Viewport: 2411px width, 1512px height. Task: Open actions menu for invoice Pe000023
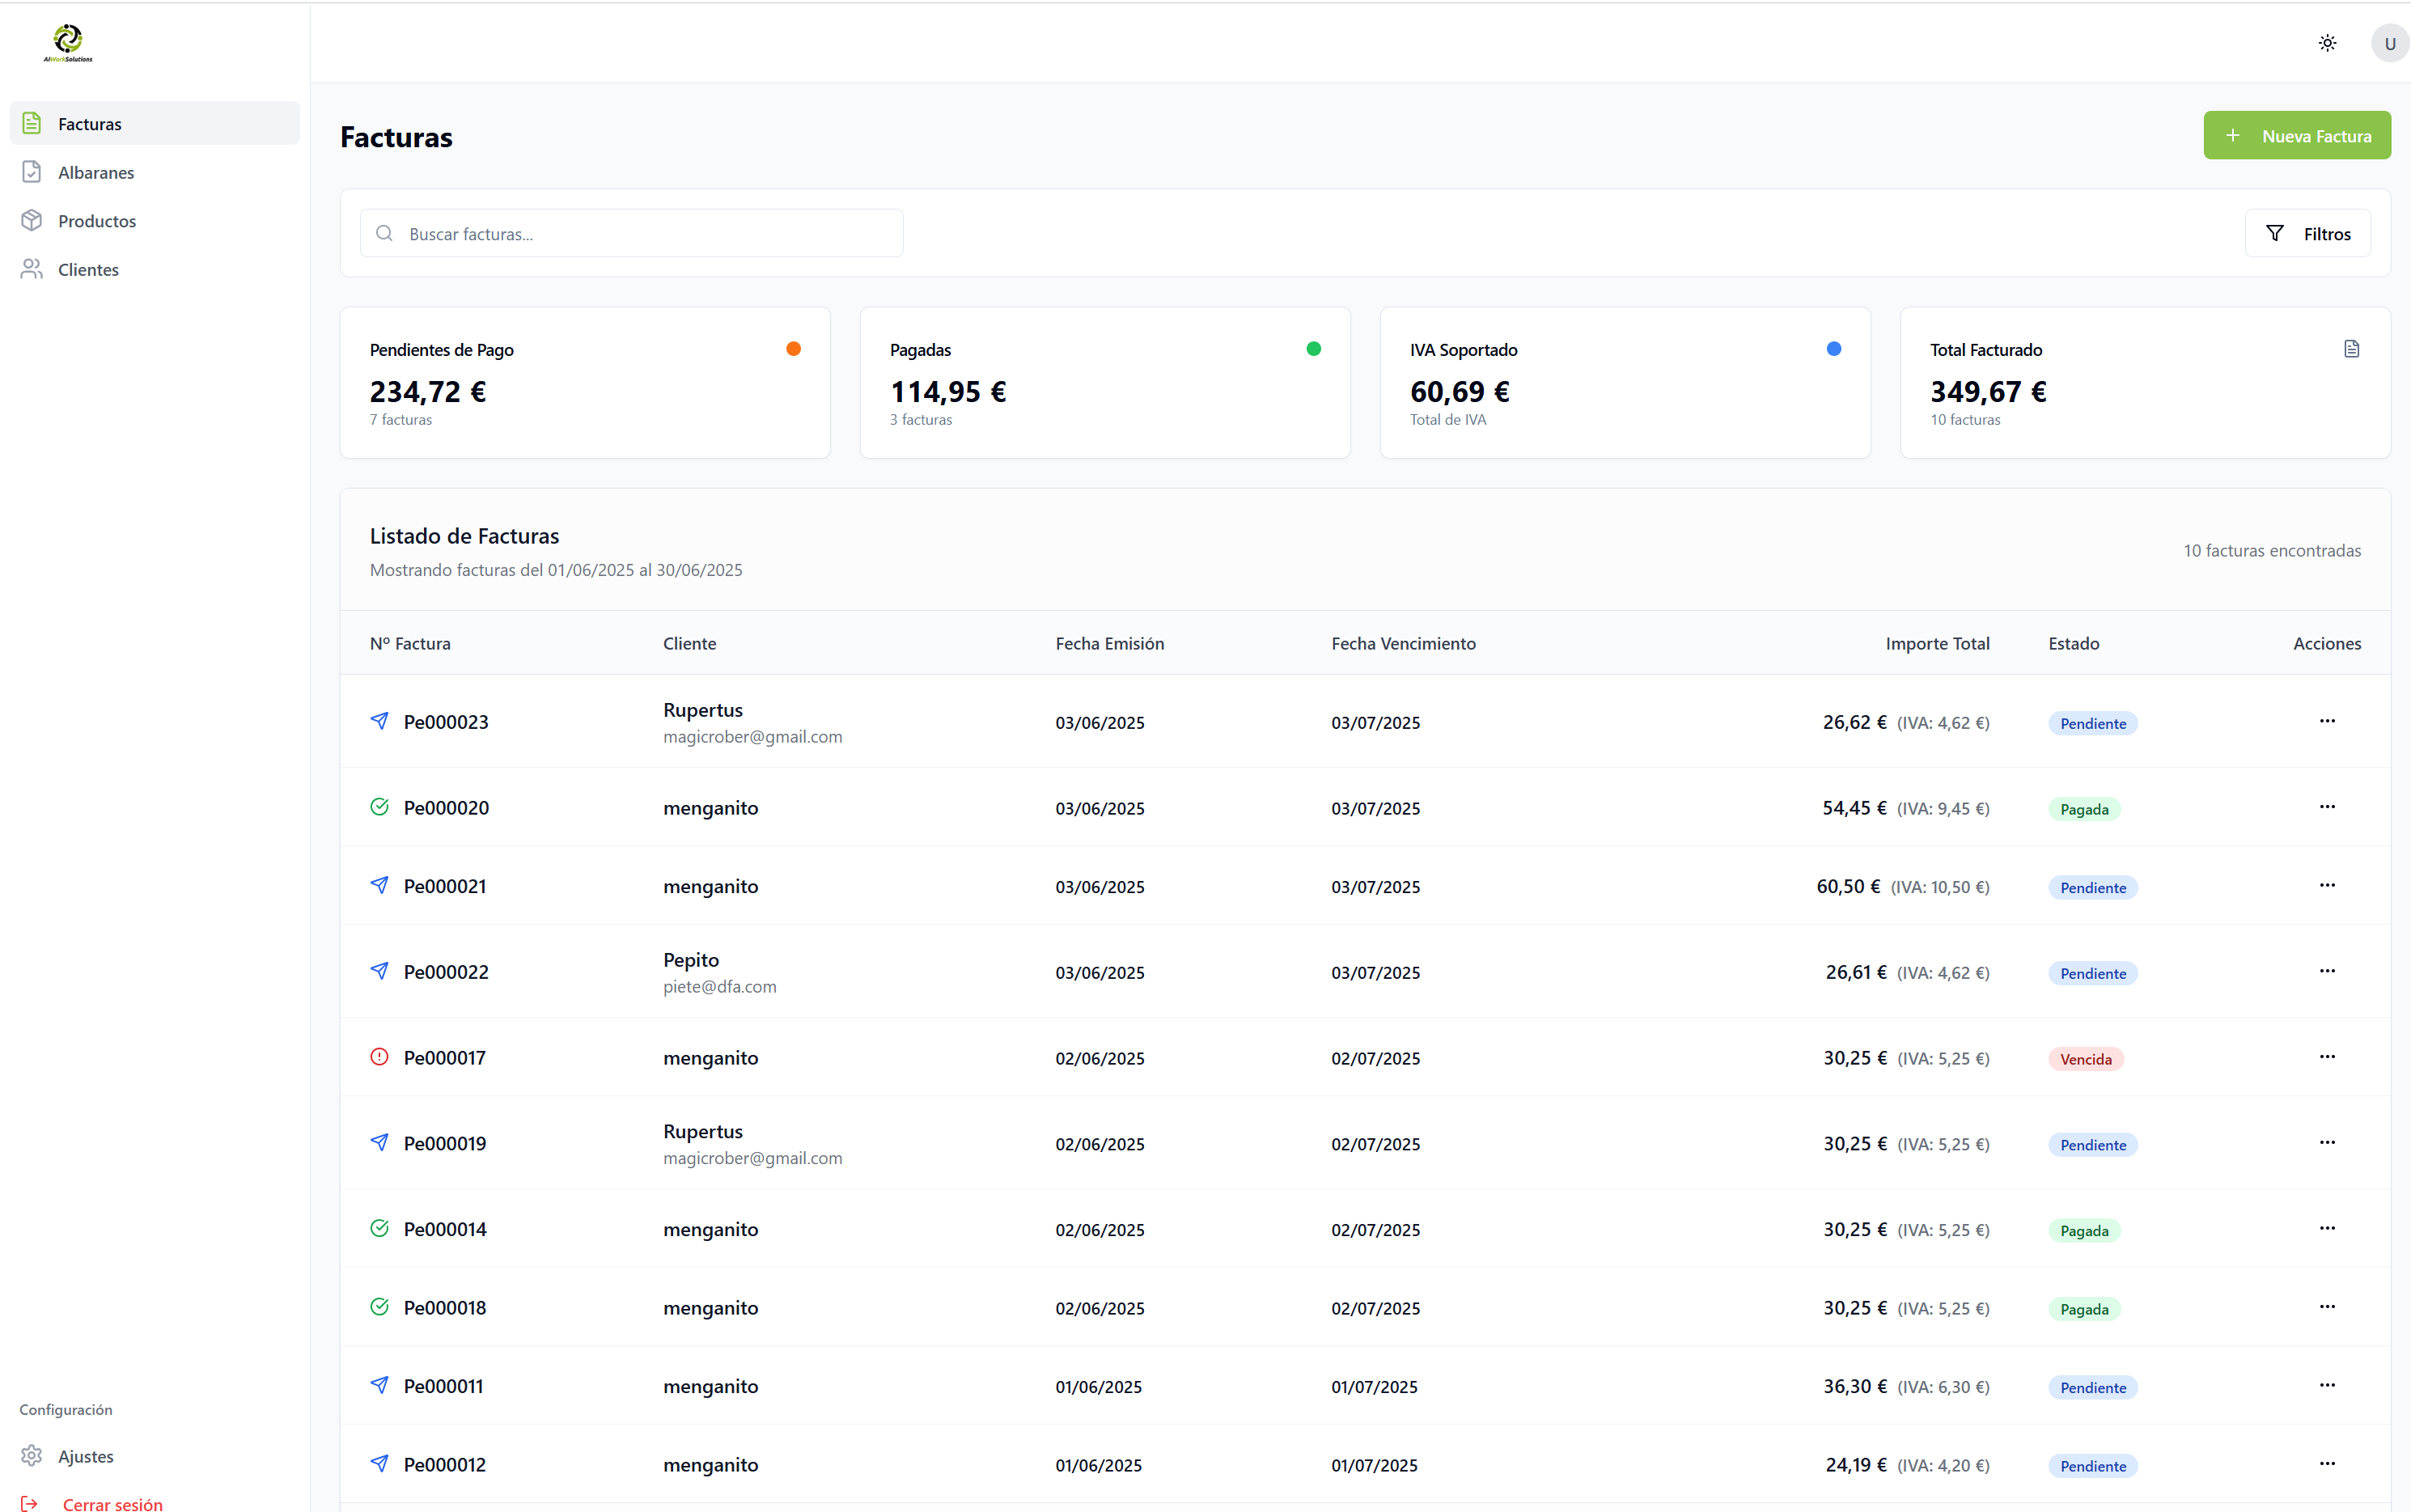[x=2327, y=721]
